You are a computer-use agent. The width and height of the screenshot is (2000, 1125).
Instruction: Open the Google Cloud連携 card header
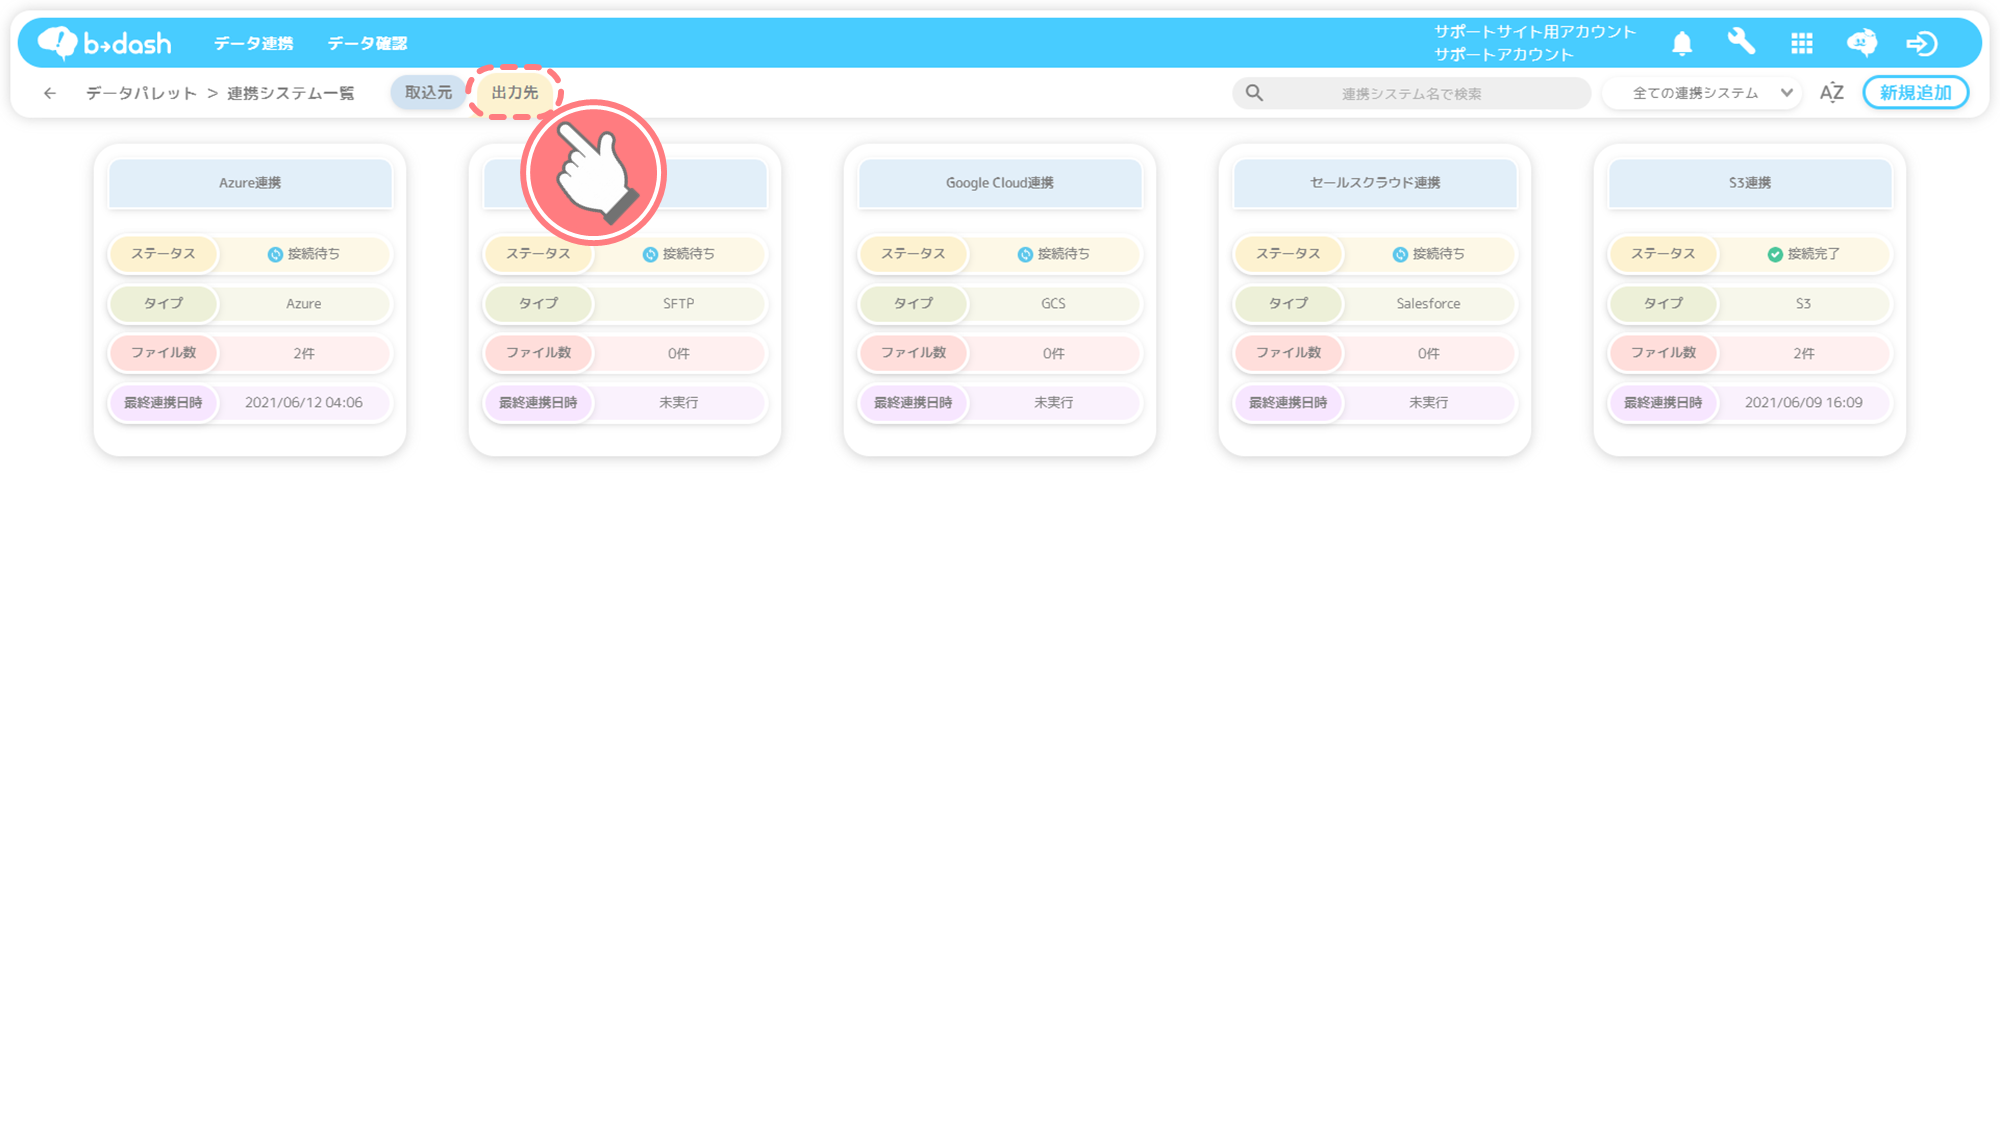[x=1000, y=183]
